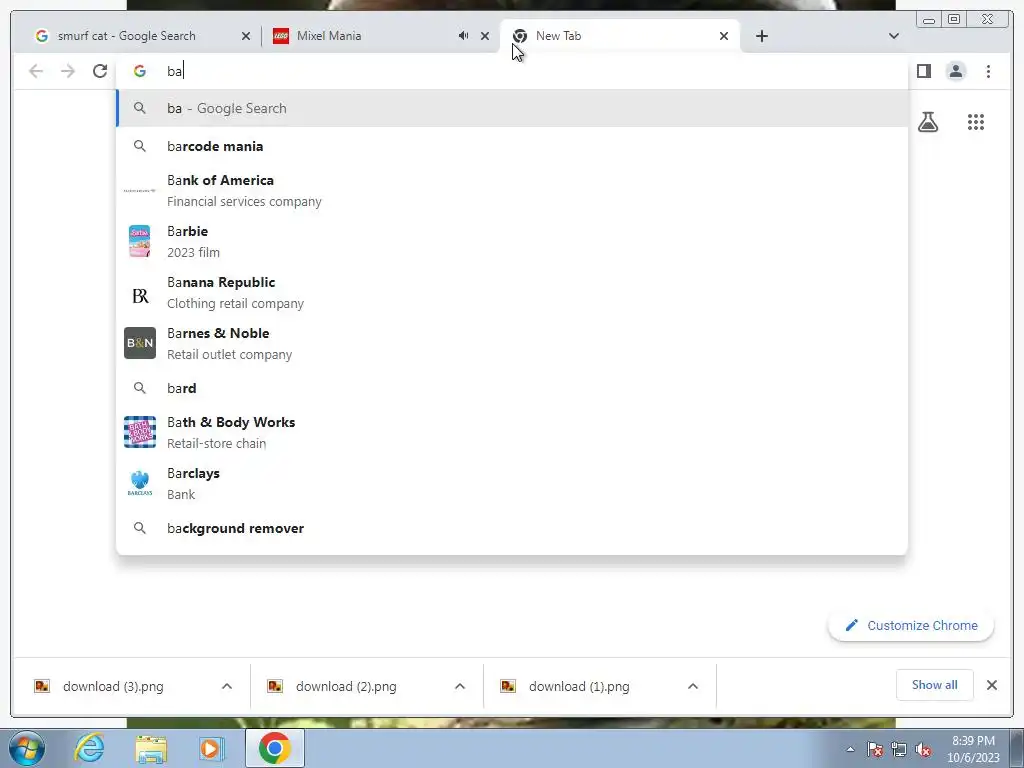Viewport: 1024px width, 768px height.
Task: Open the Google apps grid icon
Action: (976, 122)
